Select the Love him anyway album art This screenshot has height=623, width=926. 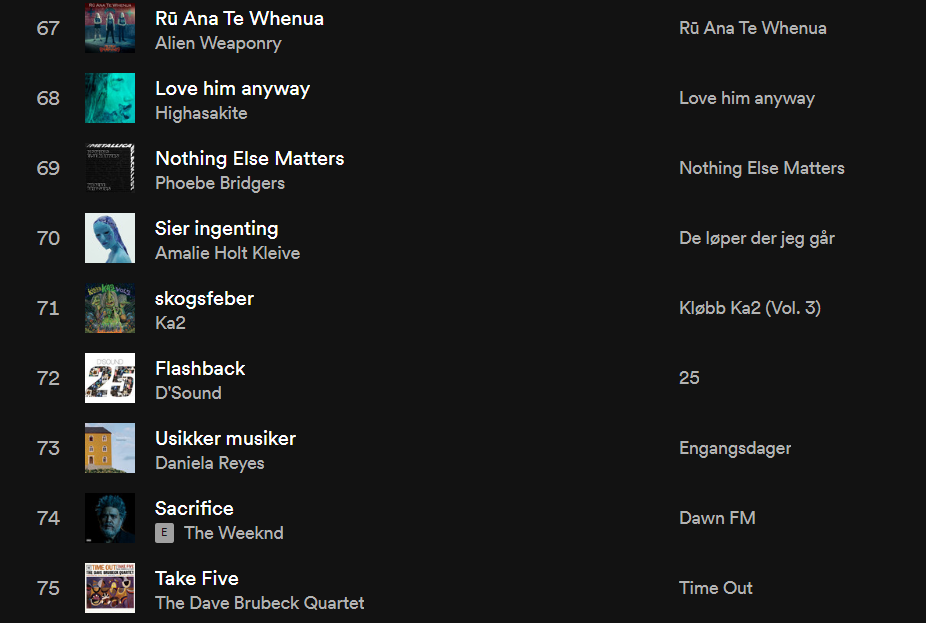point(110,98)
